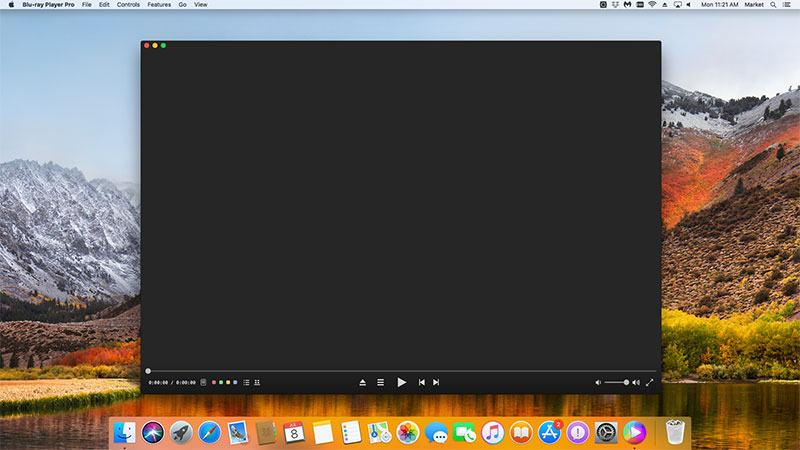This screenshot has width=800, height=450.
Task: Skip to the previous chapter
Action: (421, 382)
